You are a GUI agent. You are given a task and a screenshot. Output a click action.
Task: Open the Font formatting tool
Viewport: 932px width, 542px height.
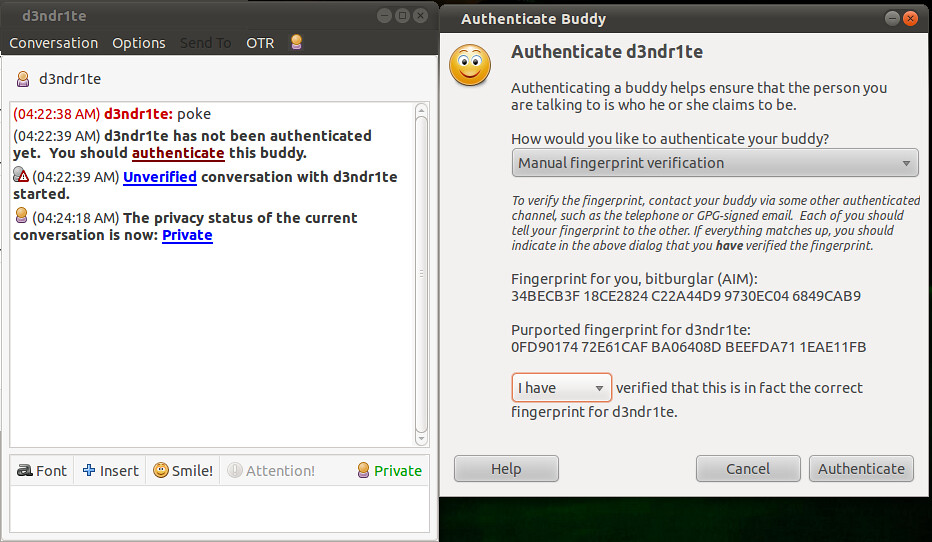pos(42,471)
